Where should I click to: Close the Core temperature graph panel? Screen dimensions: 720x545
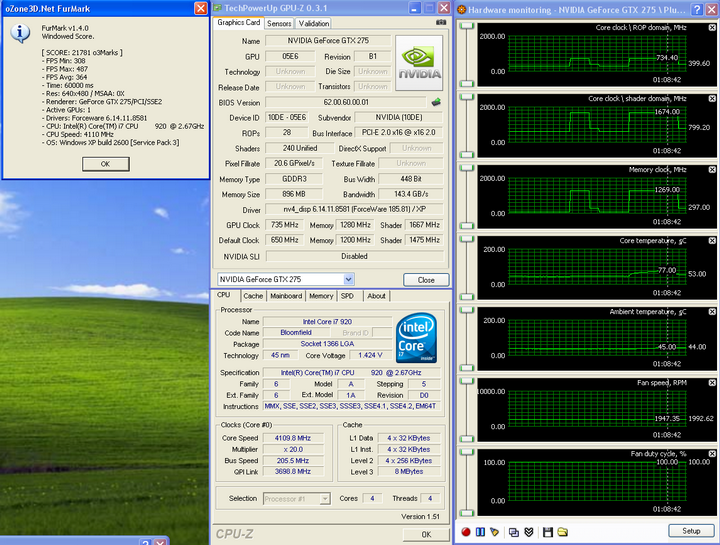coord(712,241)
